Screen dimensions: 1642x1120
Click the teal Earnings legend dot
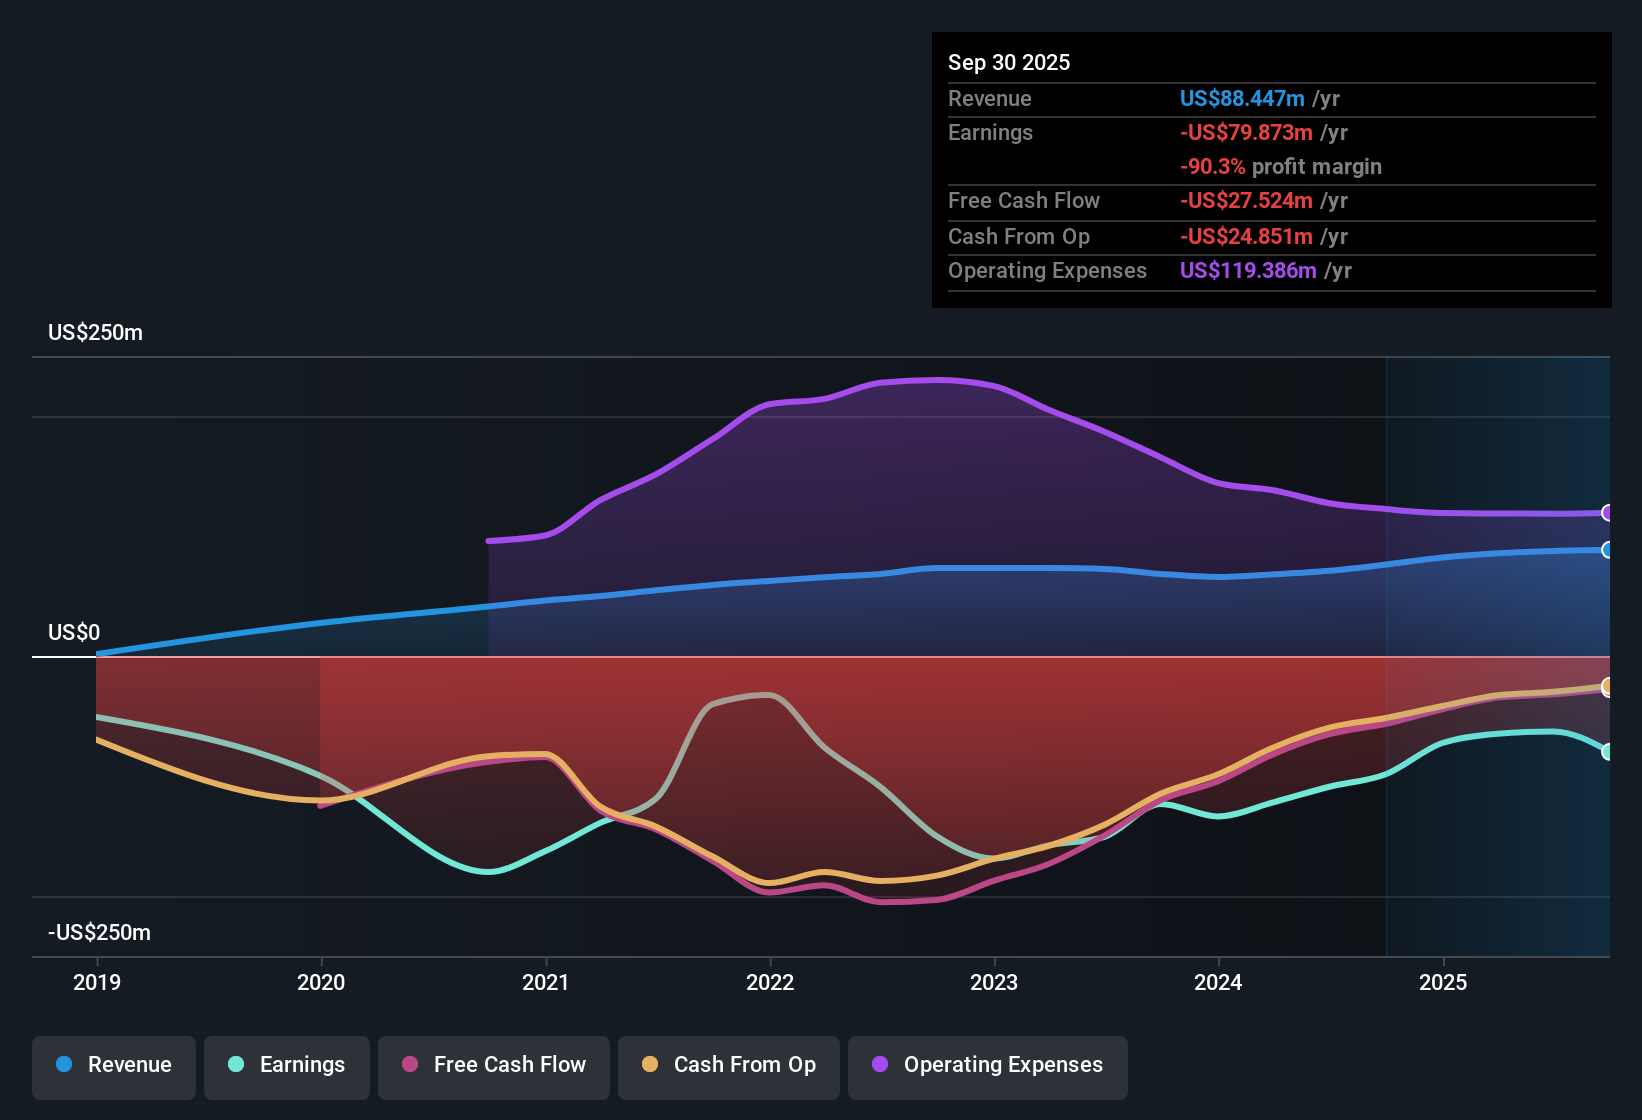tap(236, 1064)
